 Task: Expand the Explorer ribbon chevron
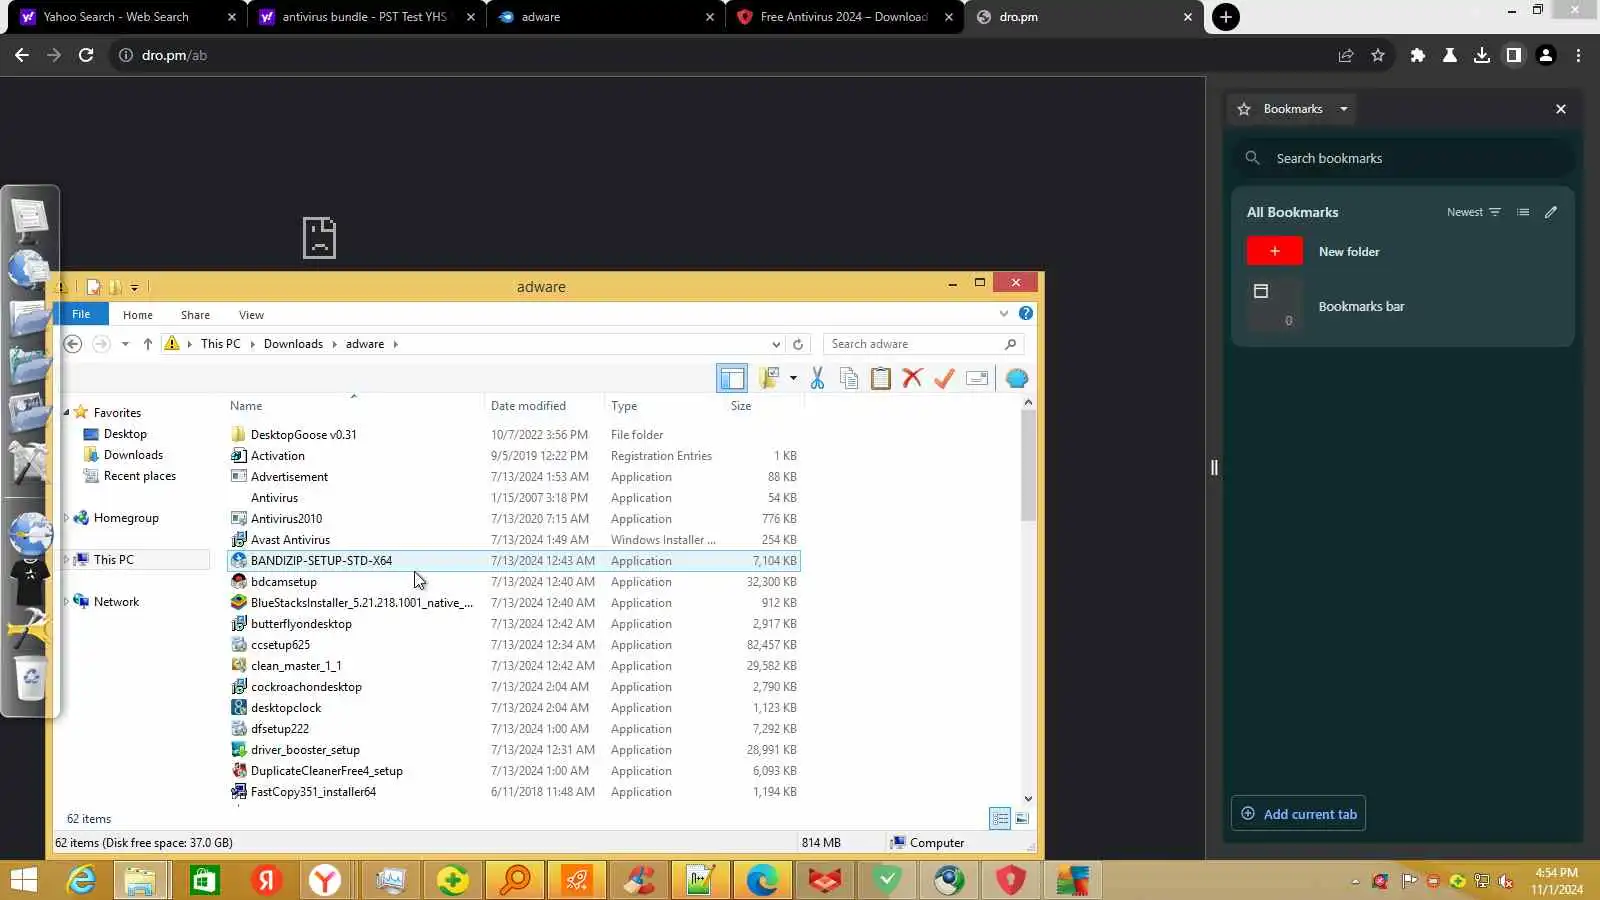coord(1003,314)
